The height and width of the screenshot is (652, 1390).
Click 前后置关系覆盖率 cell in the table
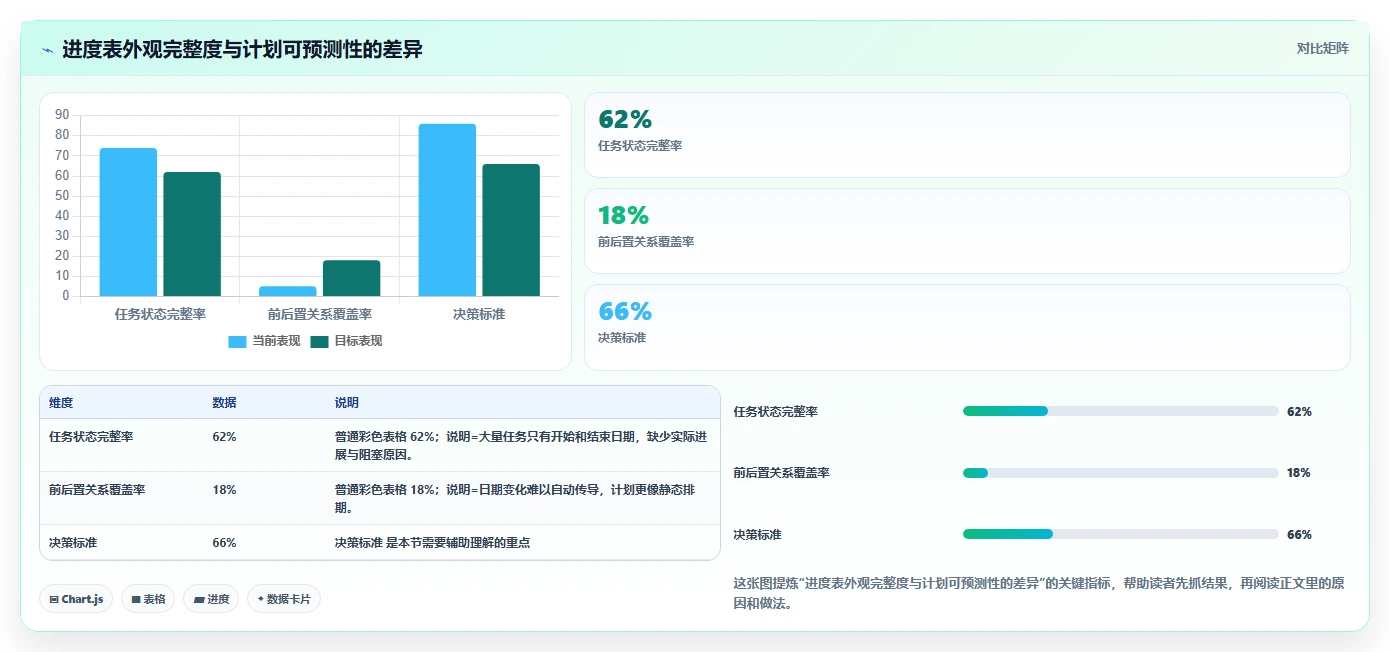(x=97, y=490)
